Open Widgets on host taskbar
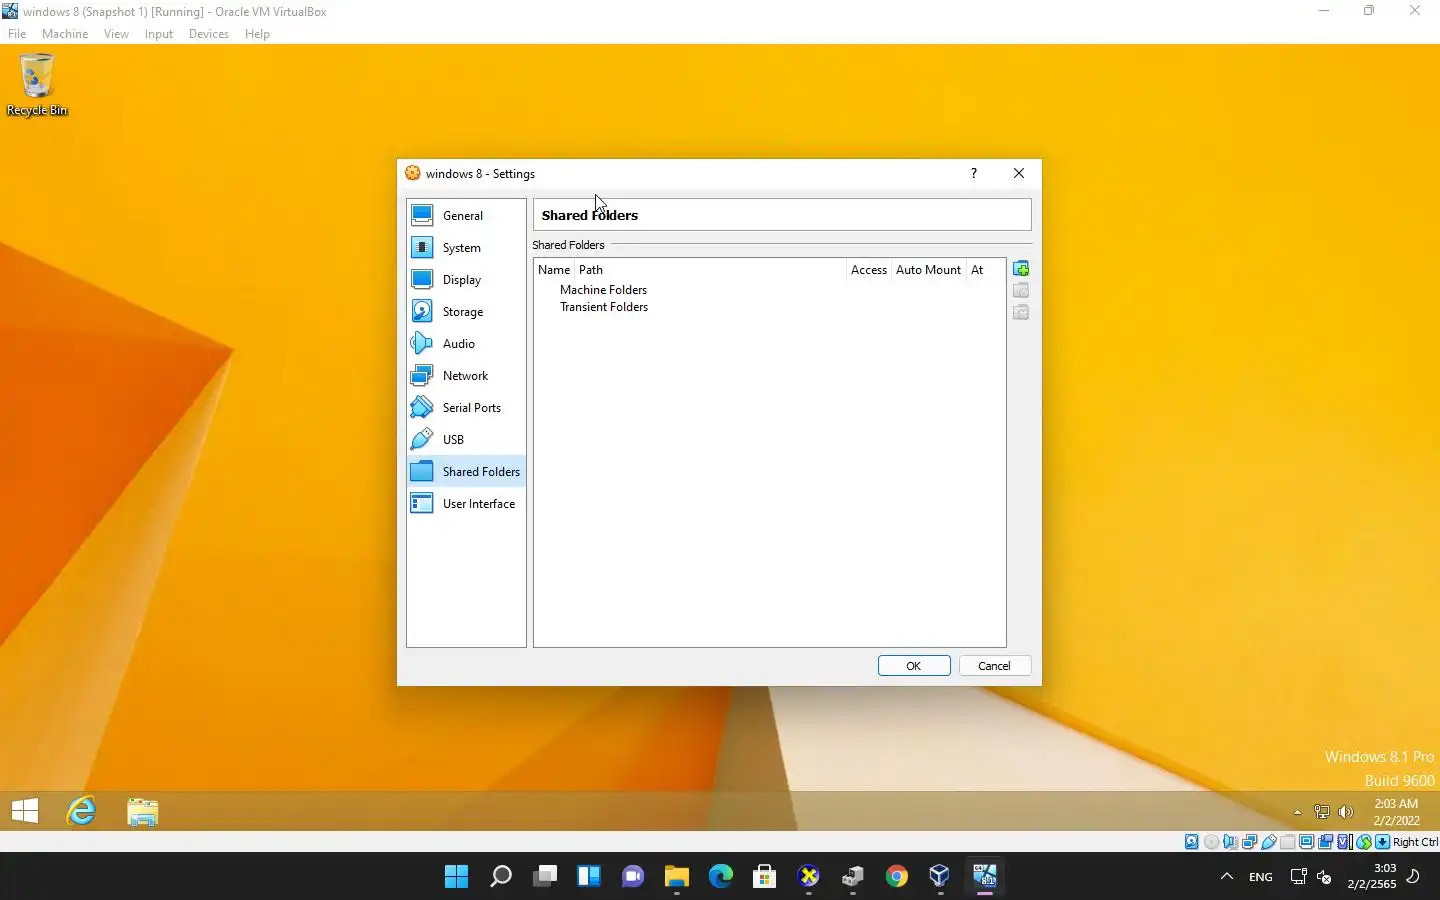The height and width of the screenshot is (900, 1440). [589, 877]
